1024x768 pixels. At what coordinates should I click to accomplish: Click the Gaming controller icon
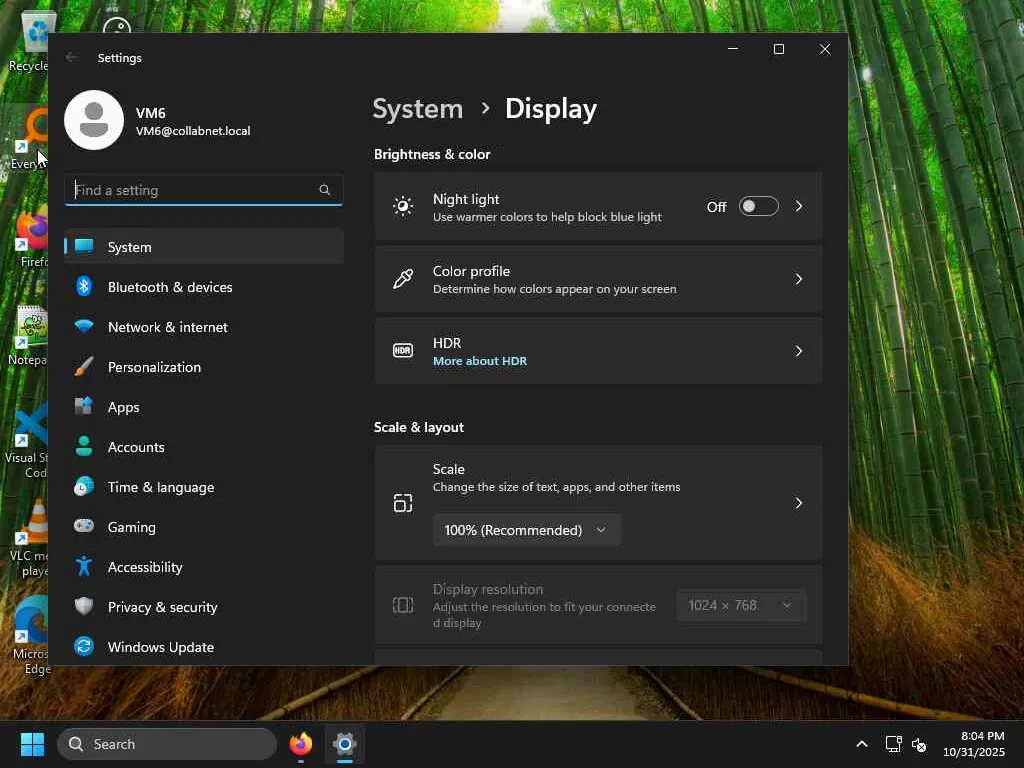(84, 527)
